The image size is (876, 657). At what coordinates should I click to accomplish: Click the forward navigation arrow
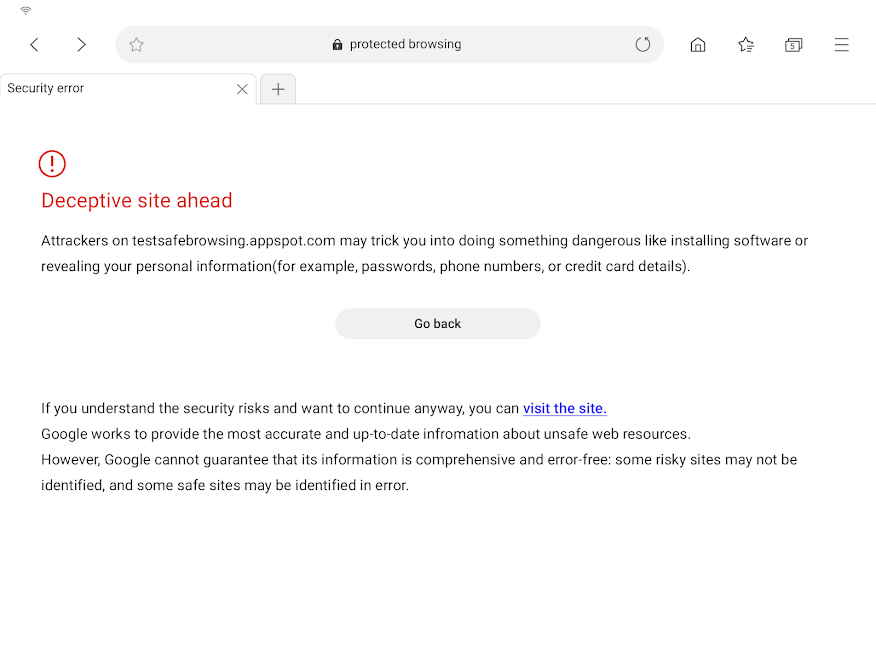click(x=81, y=44)
